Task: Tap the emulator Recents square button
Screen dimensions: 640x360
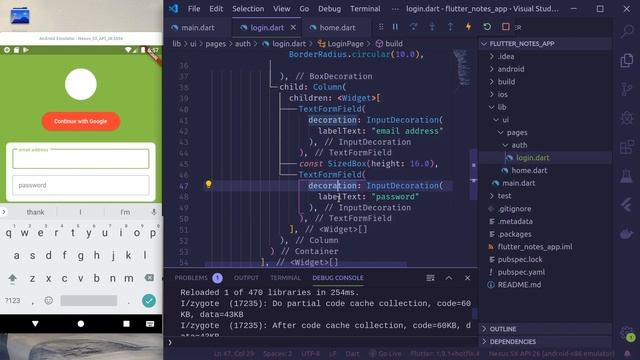Action: pyautogui.click(x=127, y=324)
